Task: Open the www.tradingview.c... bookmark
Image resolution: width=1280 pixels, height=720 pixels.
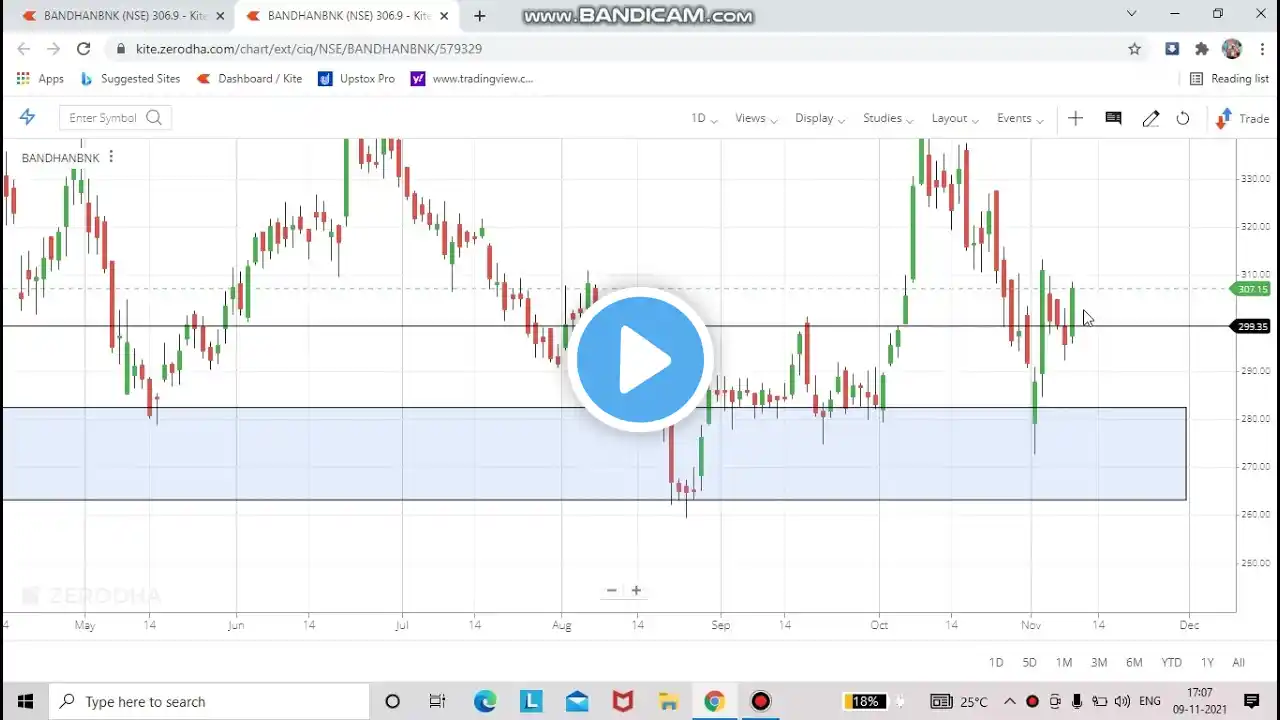Action: point(473,78)
